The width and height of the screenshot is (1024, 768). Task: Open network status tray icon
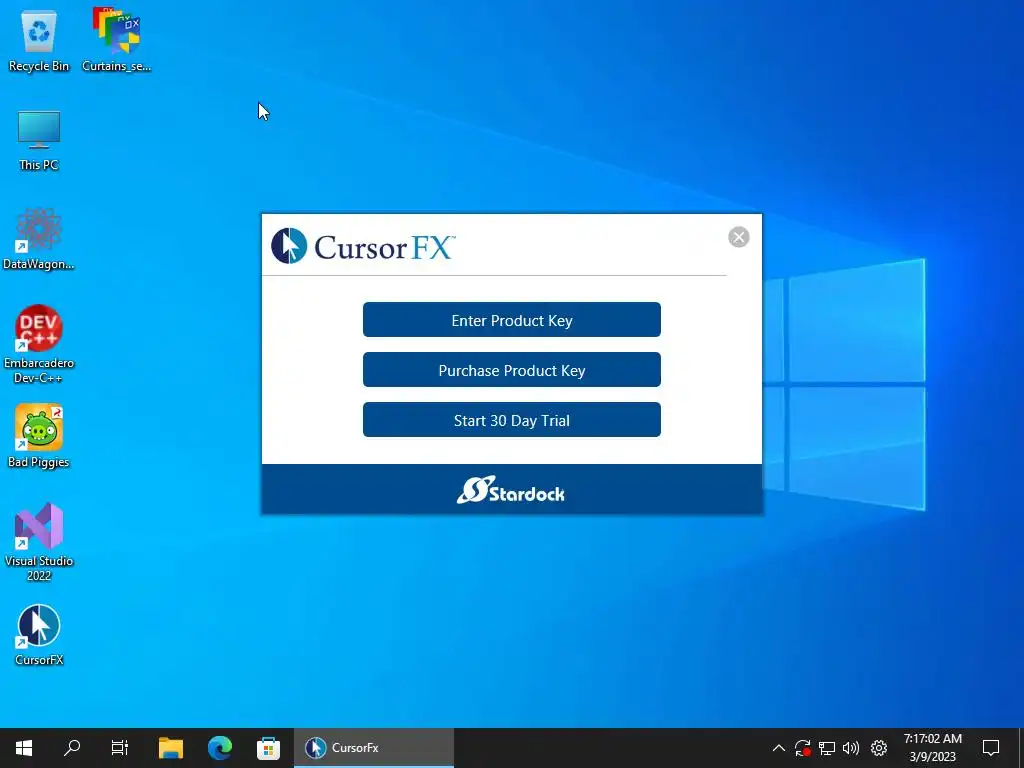point(827,748)
